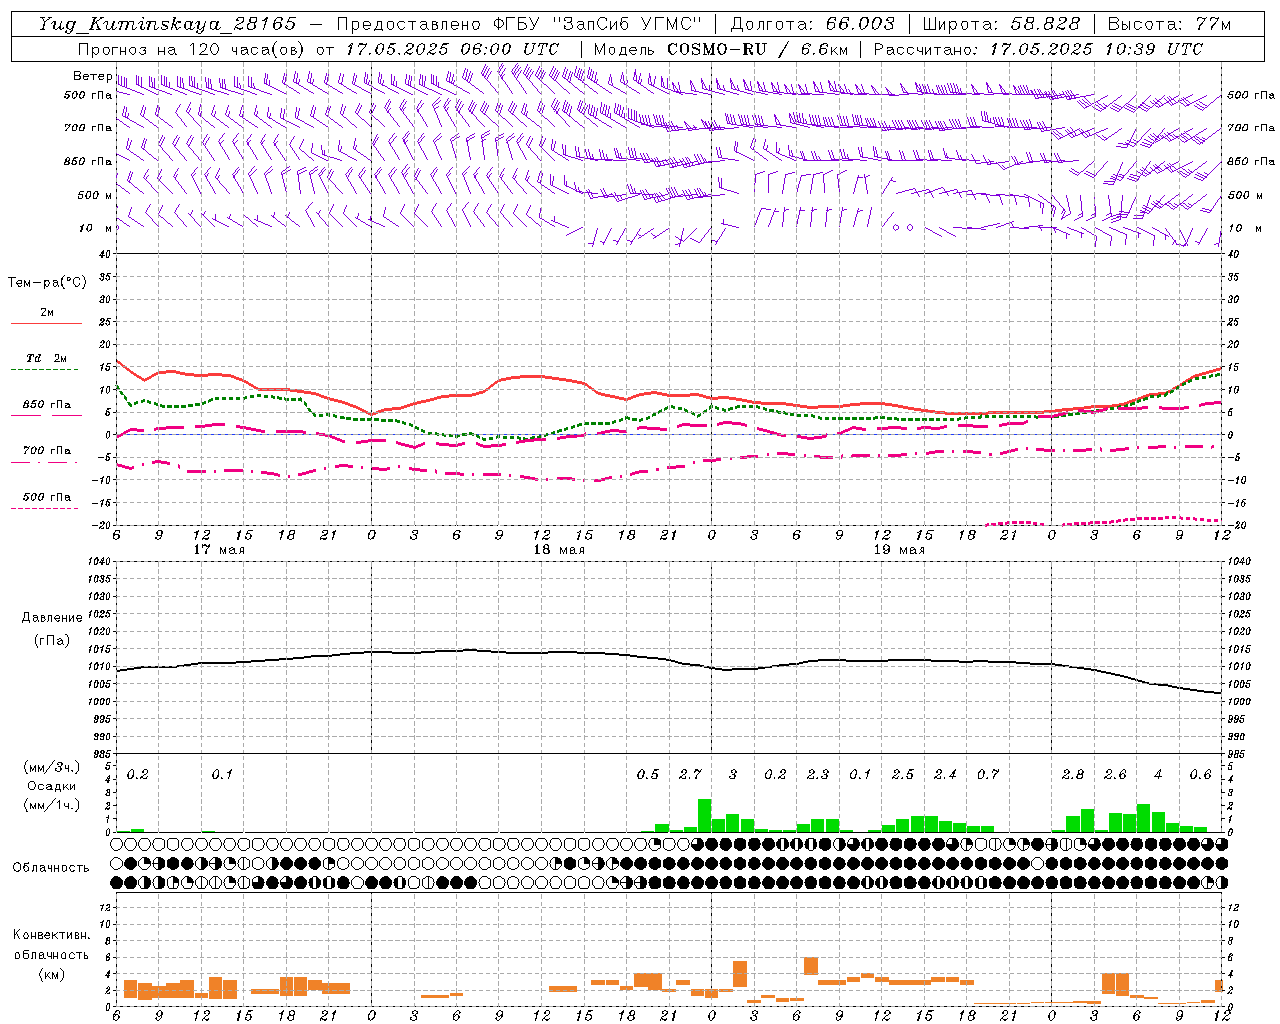Viewport: 1280px width, 1024px height.
Task: Click the 2.8 precipitation total
Action: 1073,775
